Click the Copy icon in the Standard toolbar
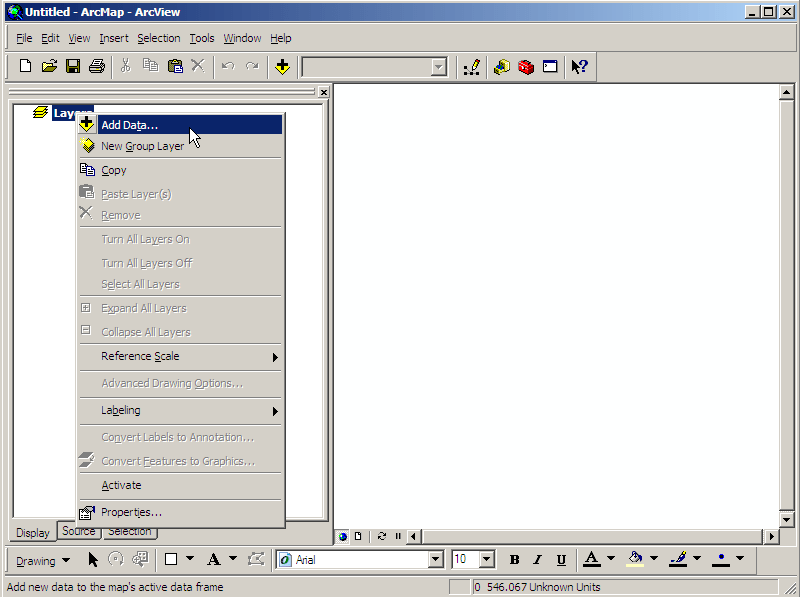This screenshot has height=597, width=800. click(x=150, y=66)
